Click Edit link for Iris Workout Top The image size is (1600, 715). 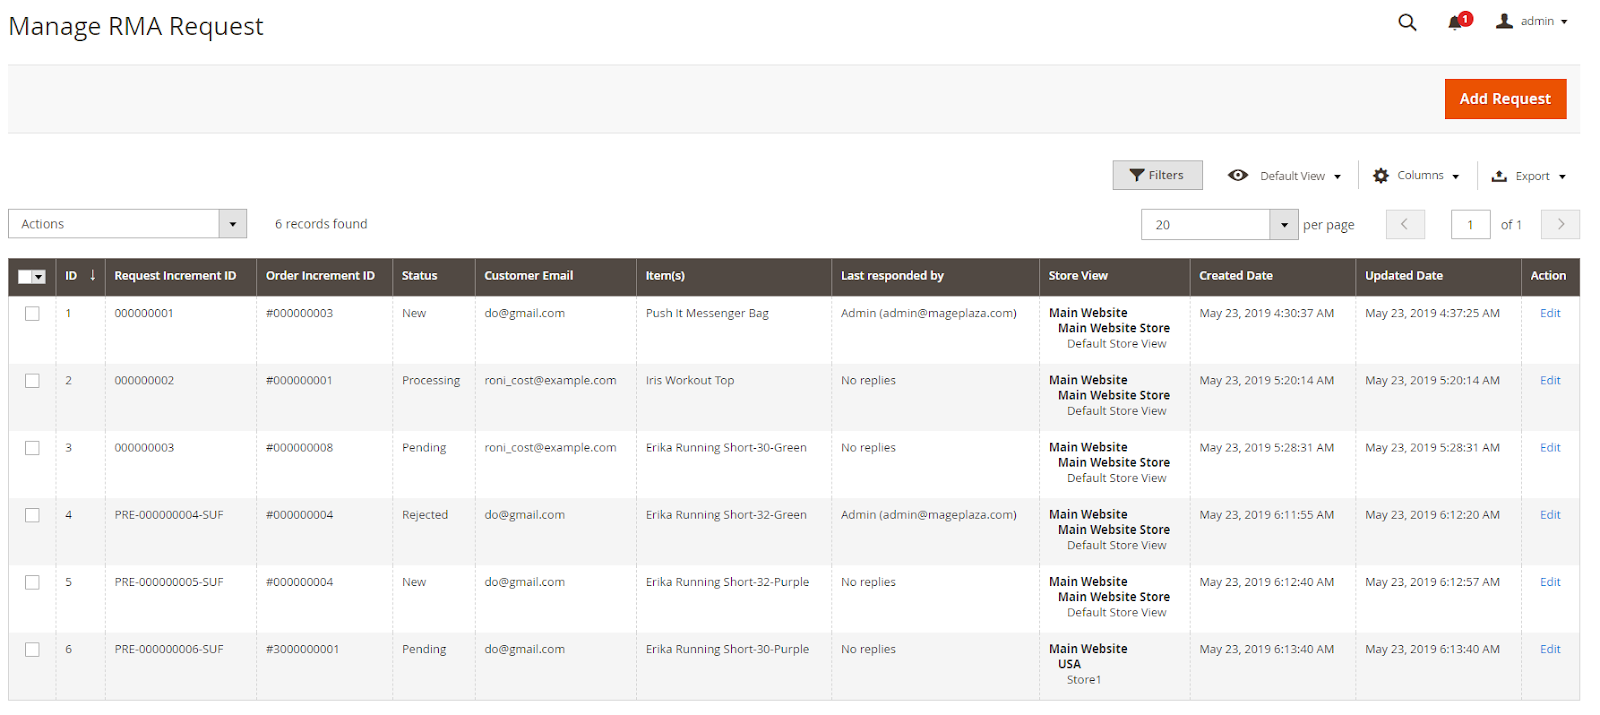[1550, 381]
